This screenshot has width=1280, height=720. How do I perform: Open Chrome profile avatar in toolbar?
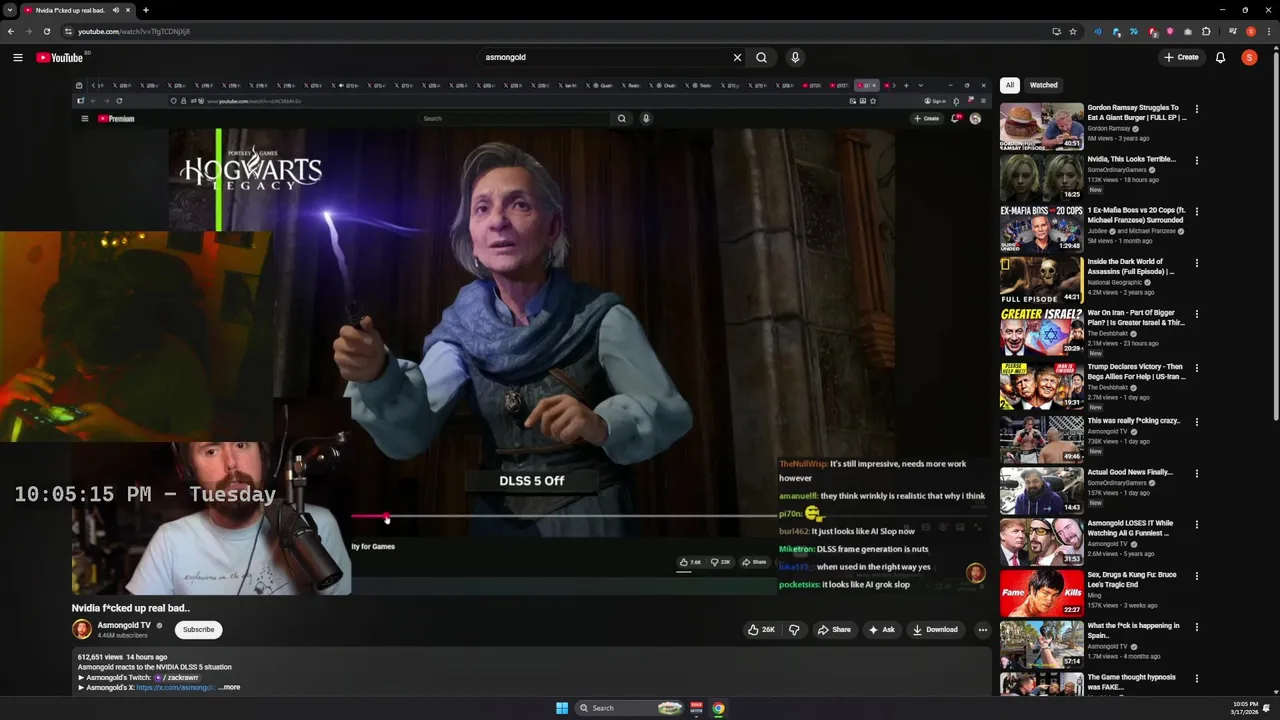pyautogui.click(x=1250, y=31)
